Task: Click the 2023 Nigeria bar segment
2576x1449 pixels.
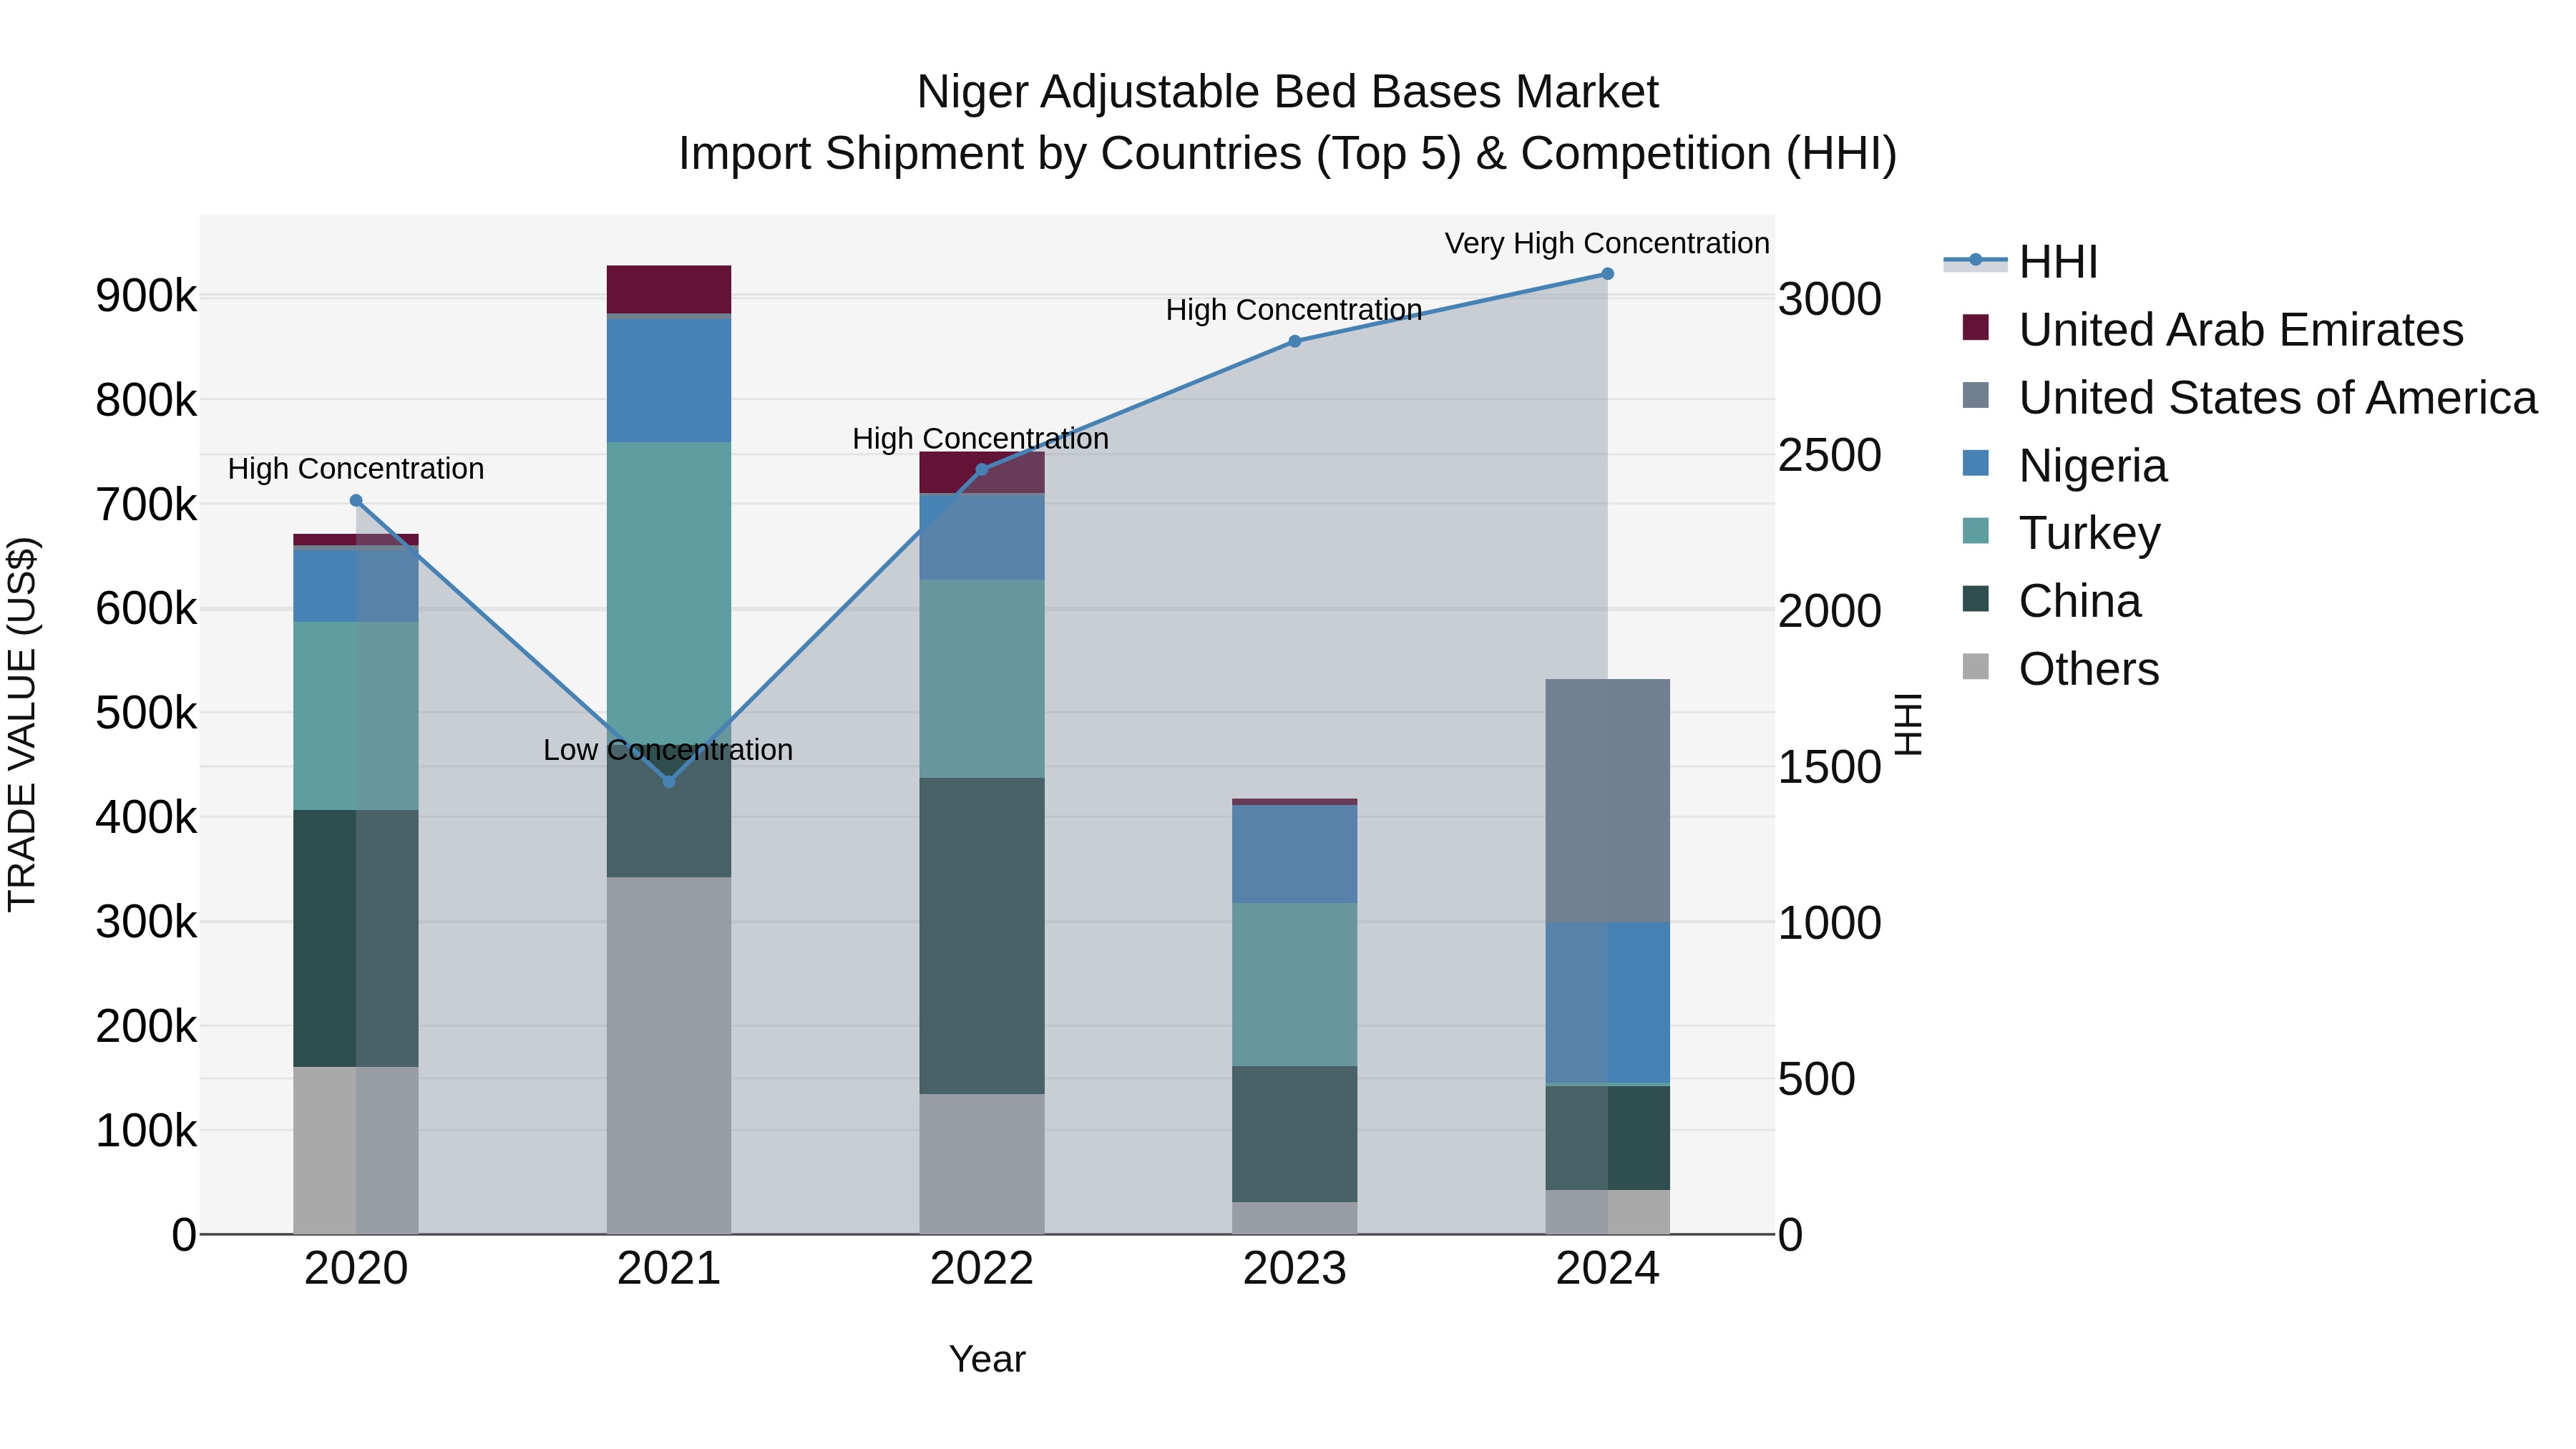Action: pyautogui.click(x=1295, y=854)
